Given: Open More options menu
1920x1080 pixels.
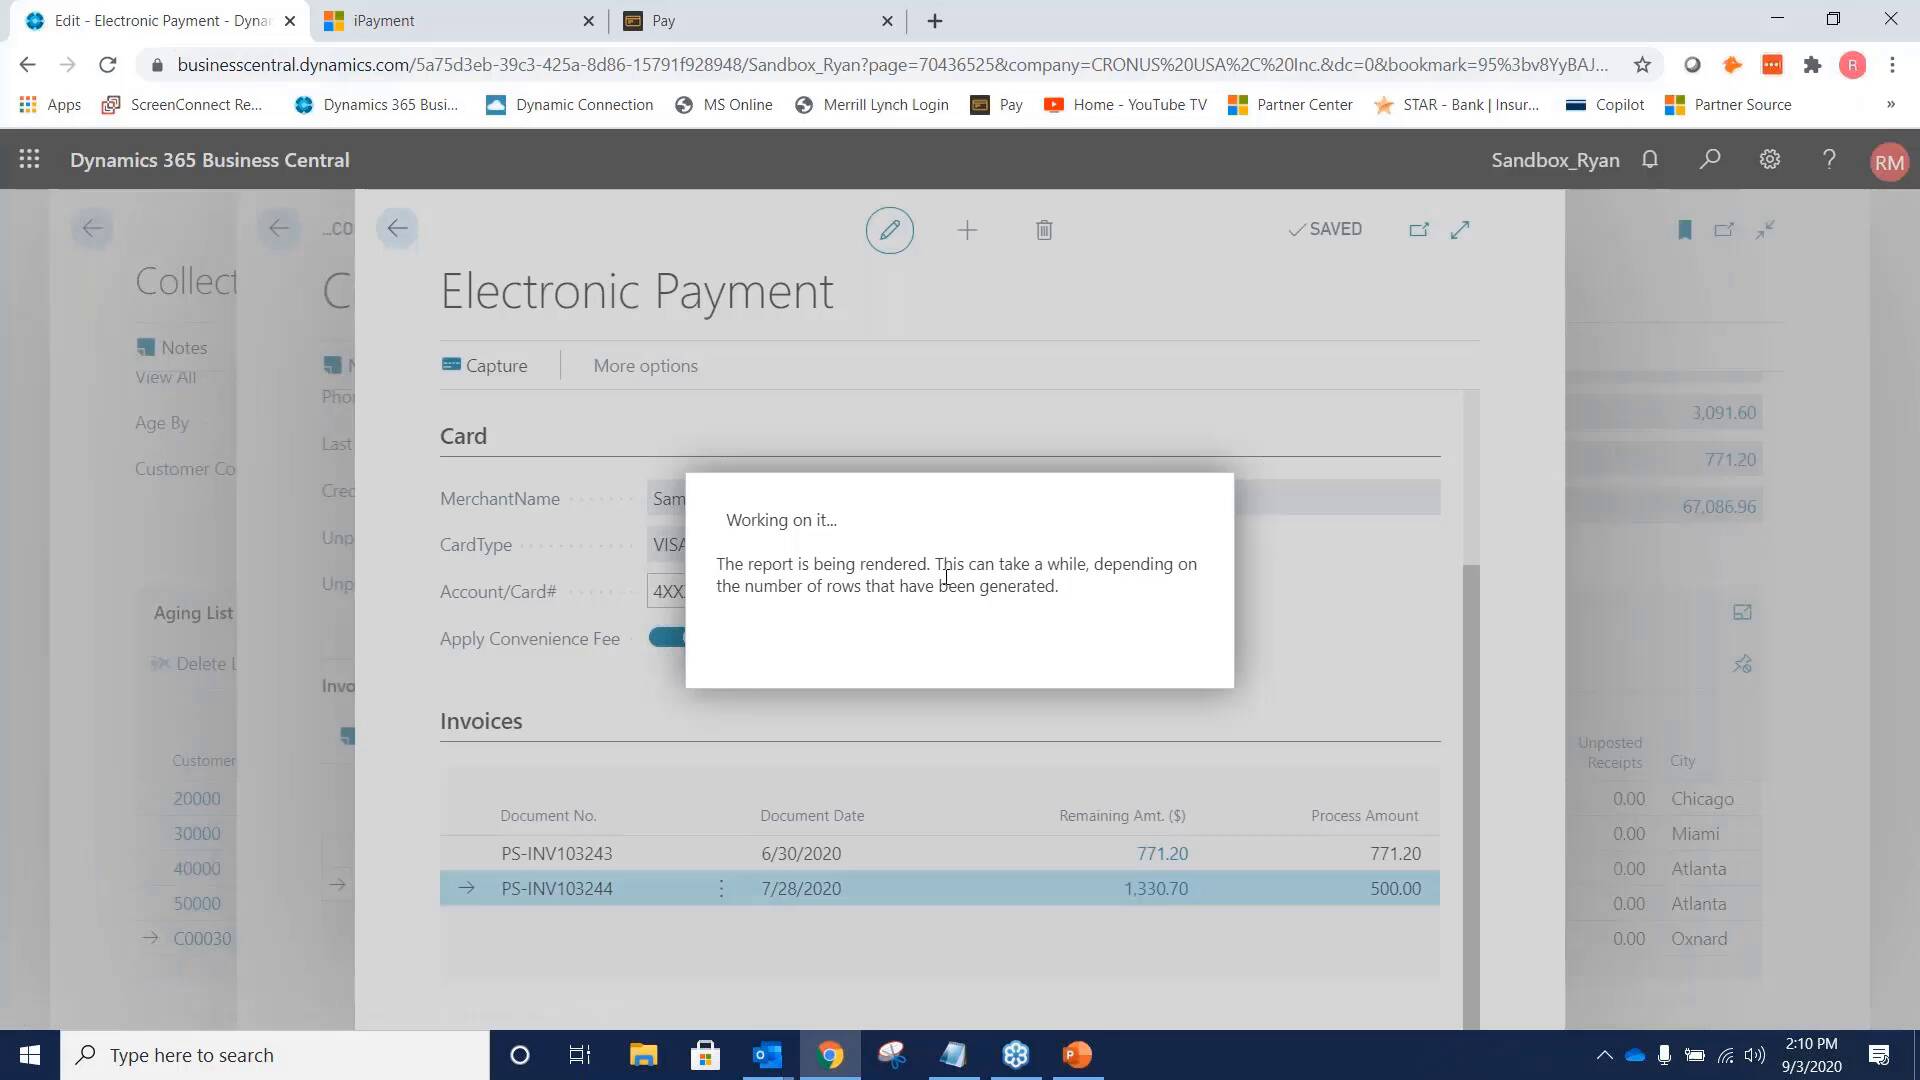Looking at the screenshot, I should (x=645, y=365).
